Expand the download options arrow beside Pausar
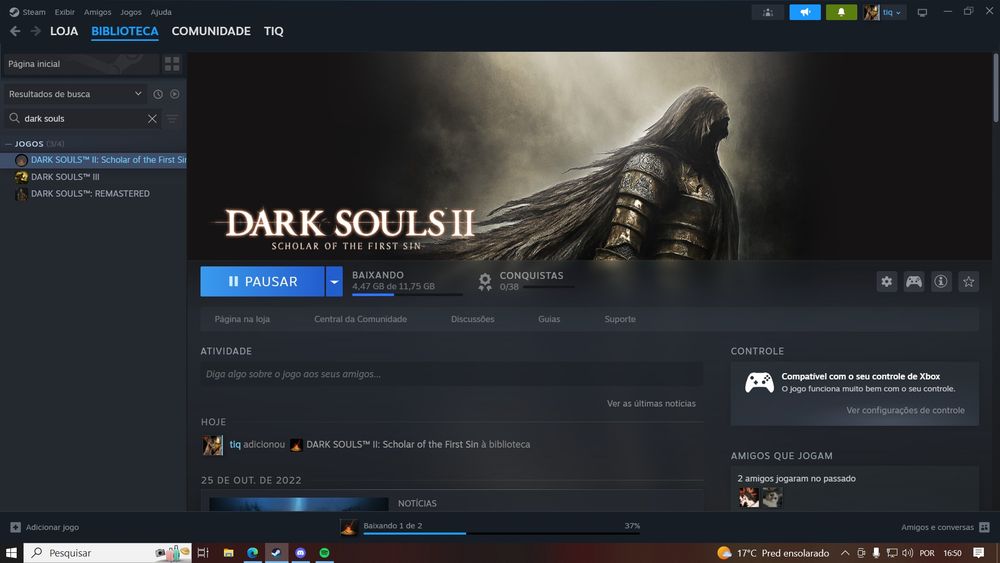The width and height of the screenshot is (1000, 563). pyautogui.click(x=334, y=281)
